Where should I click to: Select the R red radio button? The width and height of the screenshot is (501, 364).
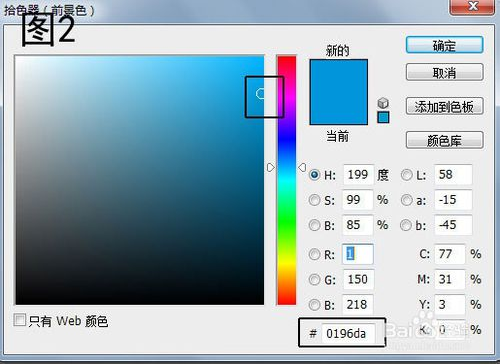point(314,255)
